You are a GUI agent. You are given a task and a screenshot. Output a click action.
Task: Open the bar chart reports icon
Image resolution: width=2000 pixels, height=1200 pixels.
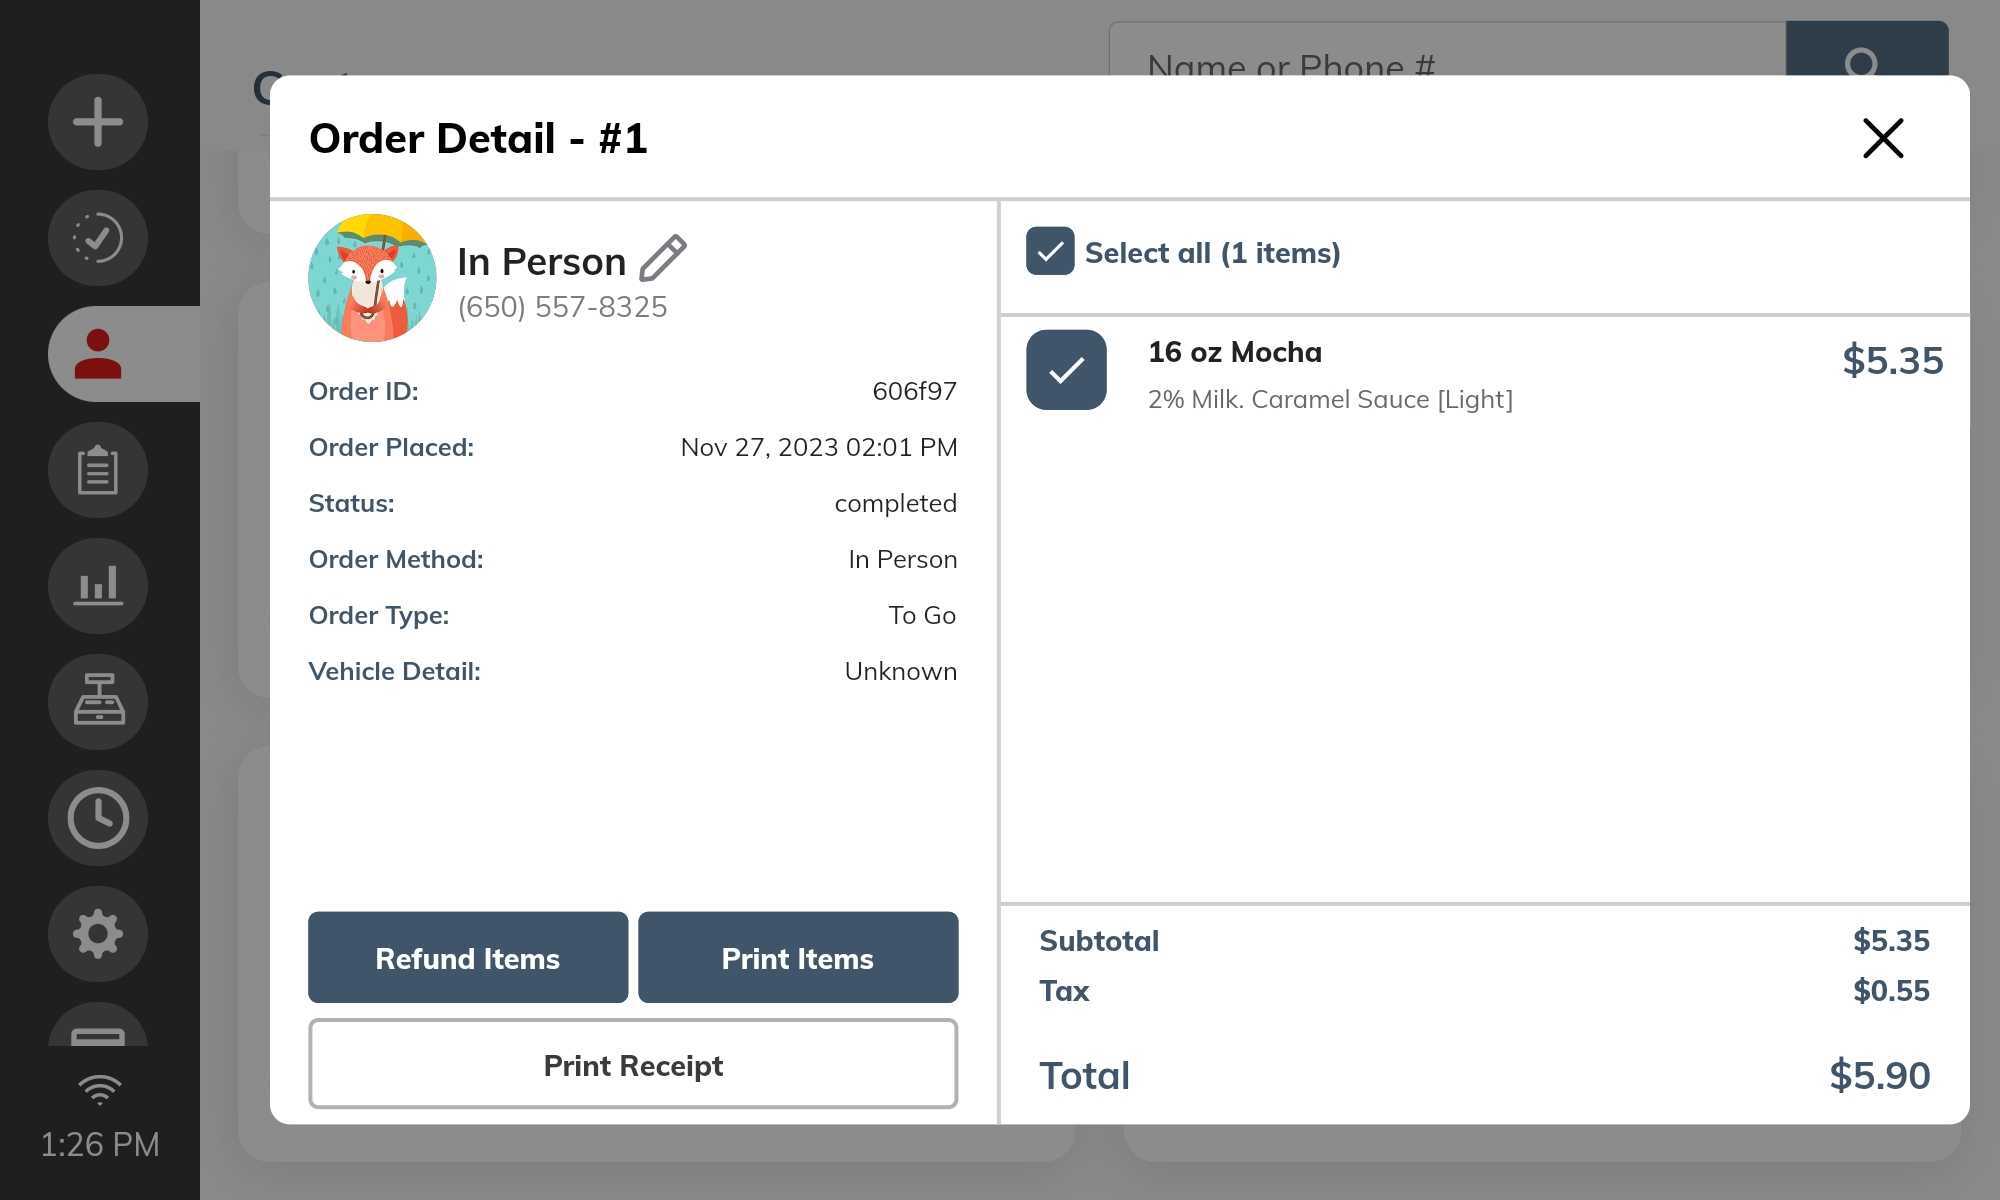[98, 586]
